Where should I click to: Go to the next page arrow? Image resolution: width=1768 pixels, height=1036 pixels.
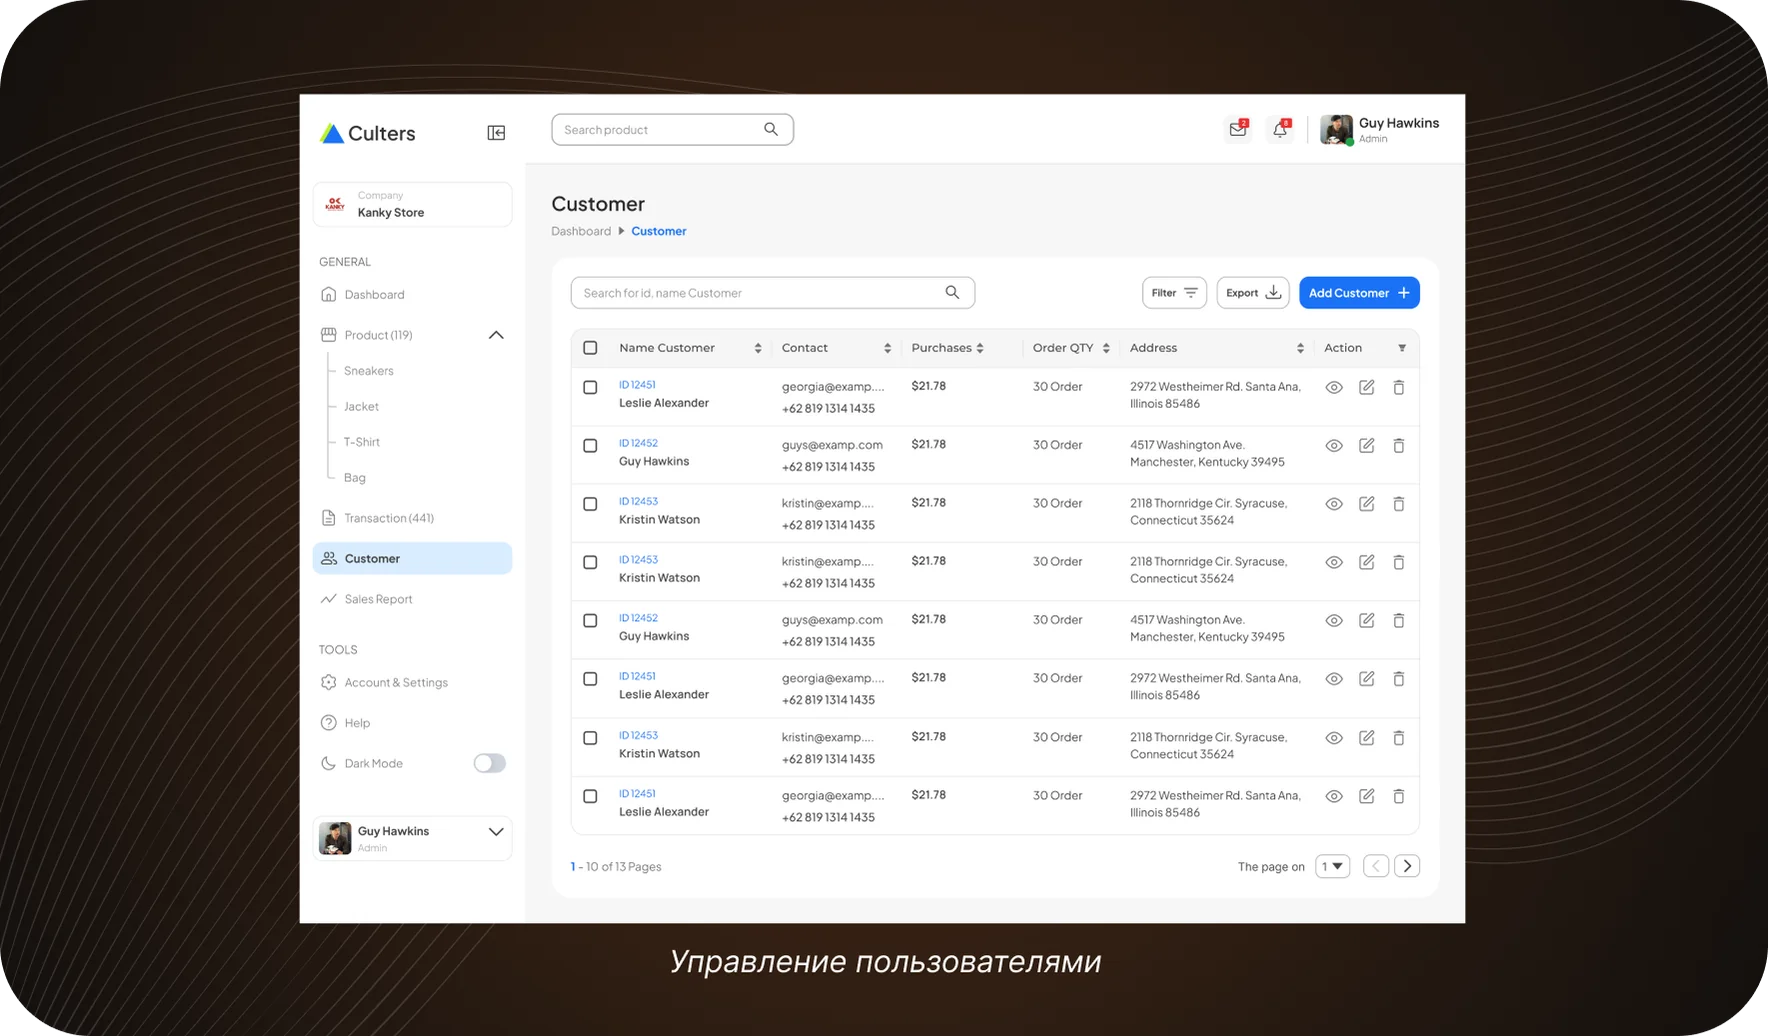(1407, 866)
